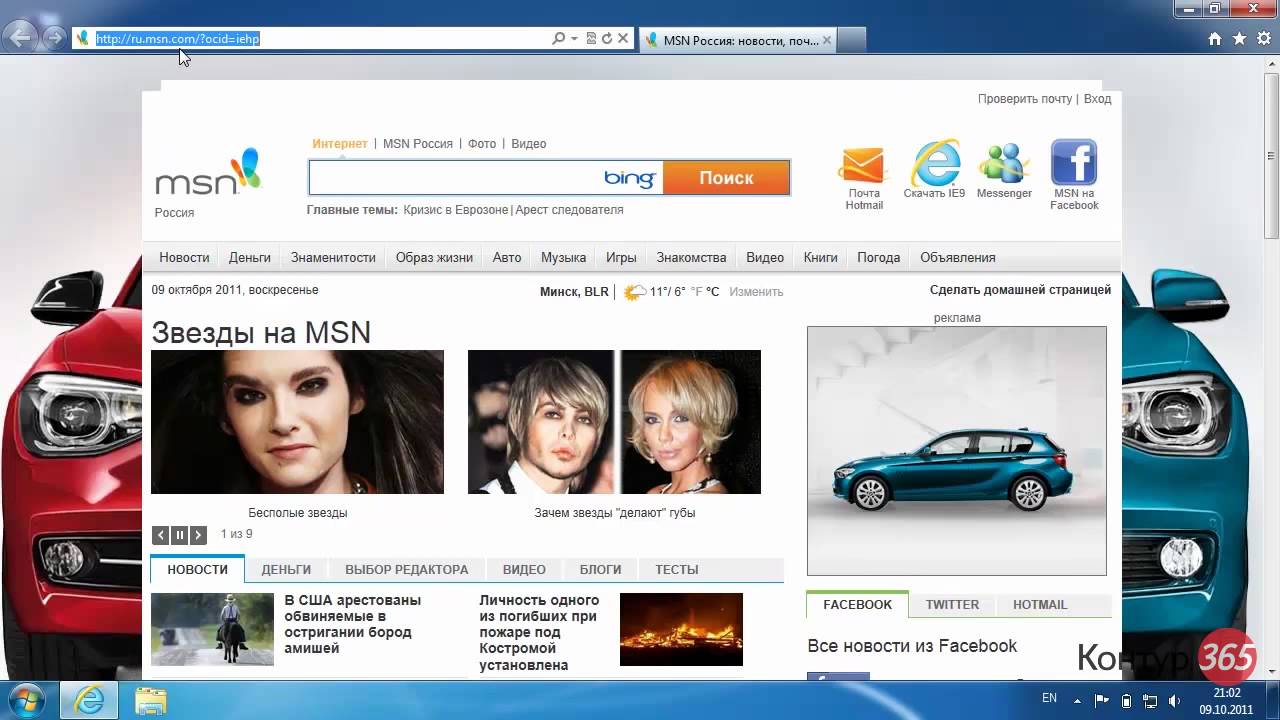Image resolution: width=1280 pixels, height=720 pixels.
Task: Open the address bar autocomplete dropdown arrow
Action: point(574,39)
